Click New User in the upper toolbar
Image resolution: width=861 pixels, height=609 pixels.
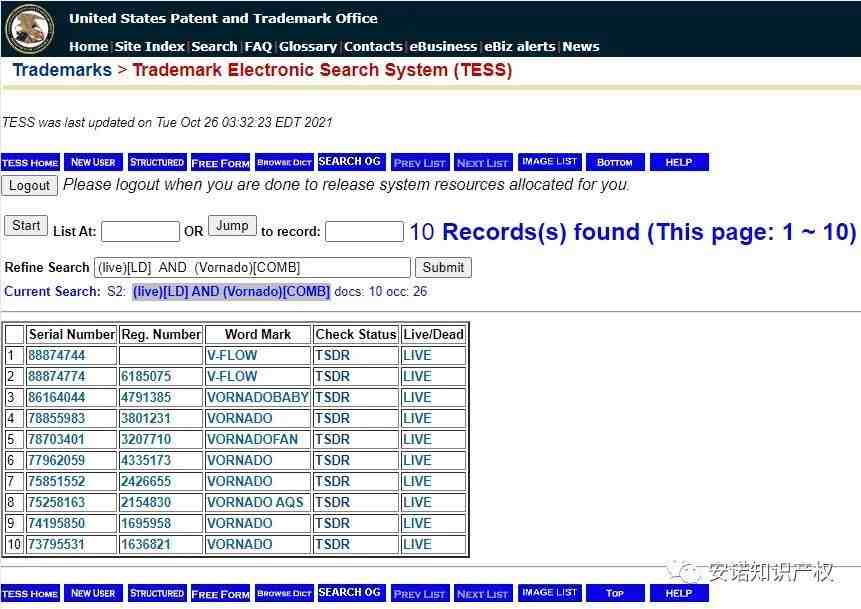click(x=93, y=163)
